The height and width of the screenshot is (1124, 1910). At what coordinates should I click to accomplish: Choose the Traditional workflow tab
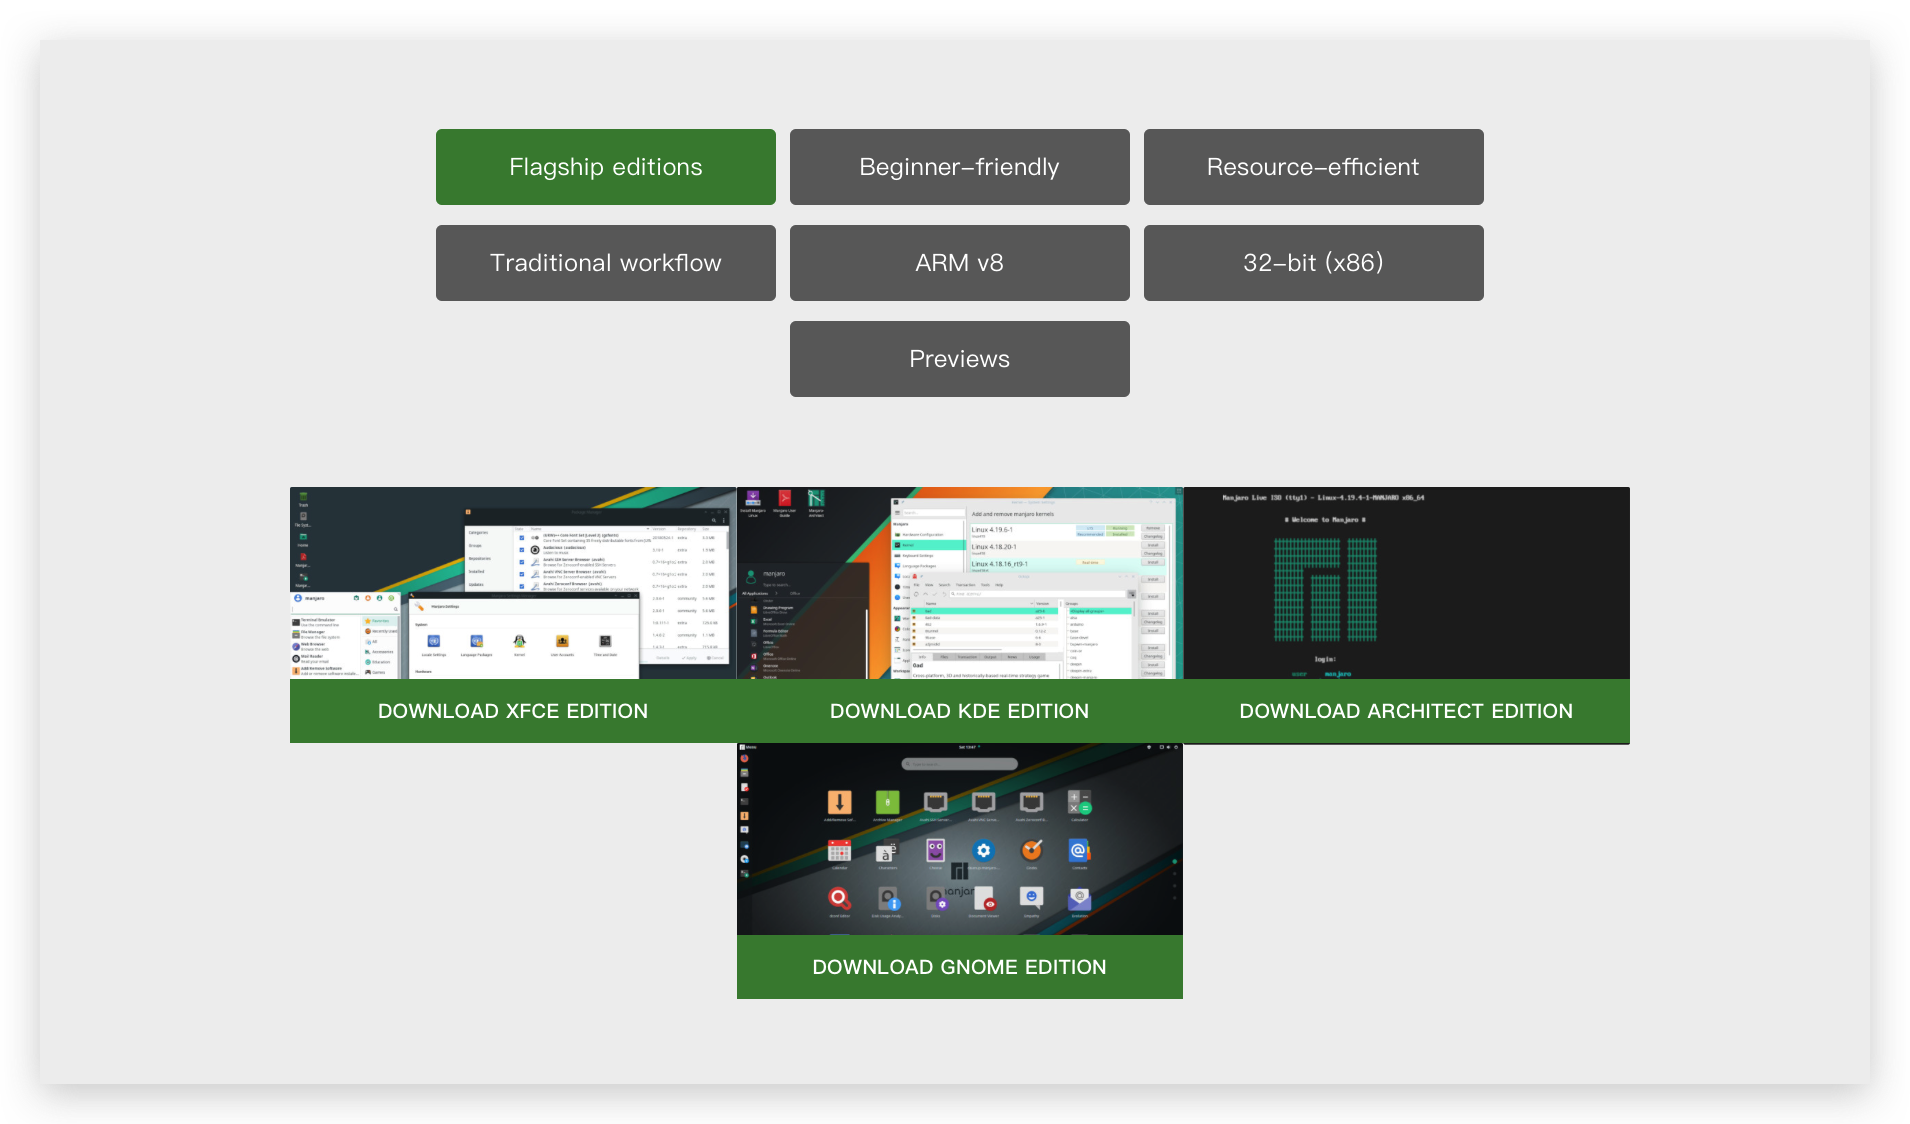(x=605, y=263)
